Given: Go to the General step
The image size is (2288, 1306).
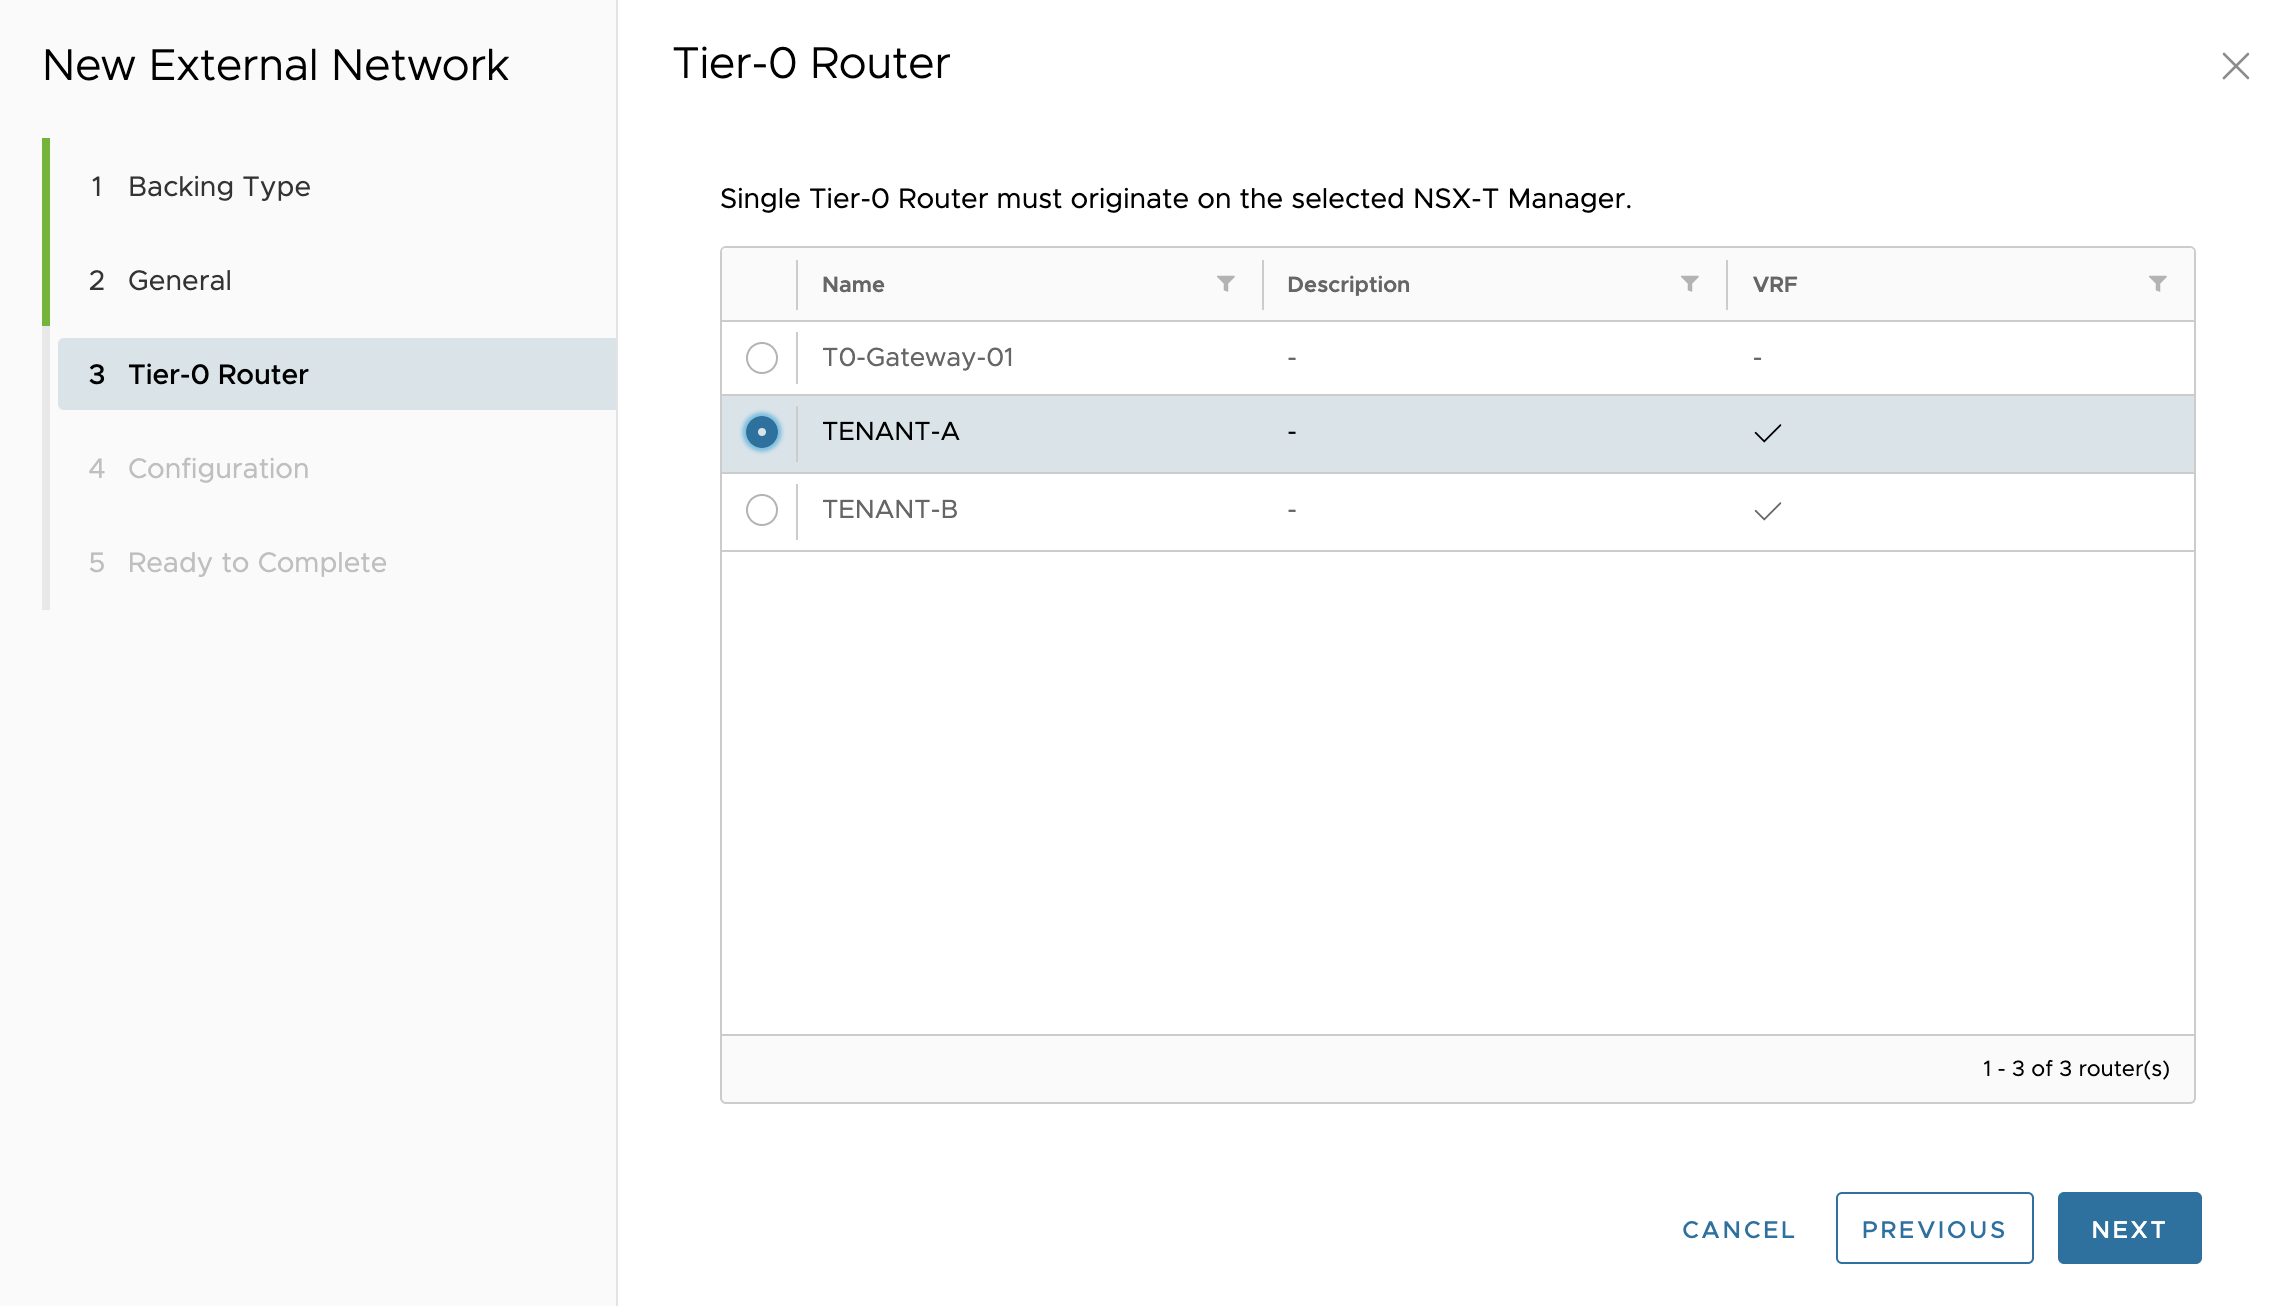Looking at the screenshot, I should [x=180, y=280].
